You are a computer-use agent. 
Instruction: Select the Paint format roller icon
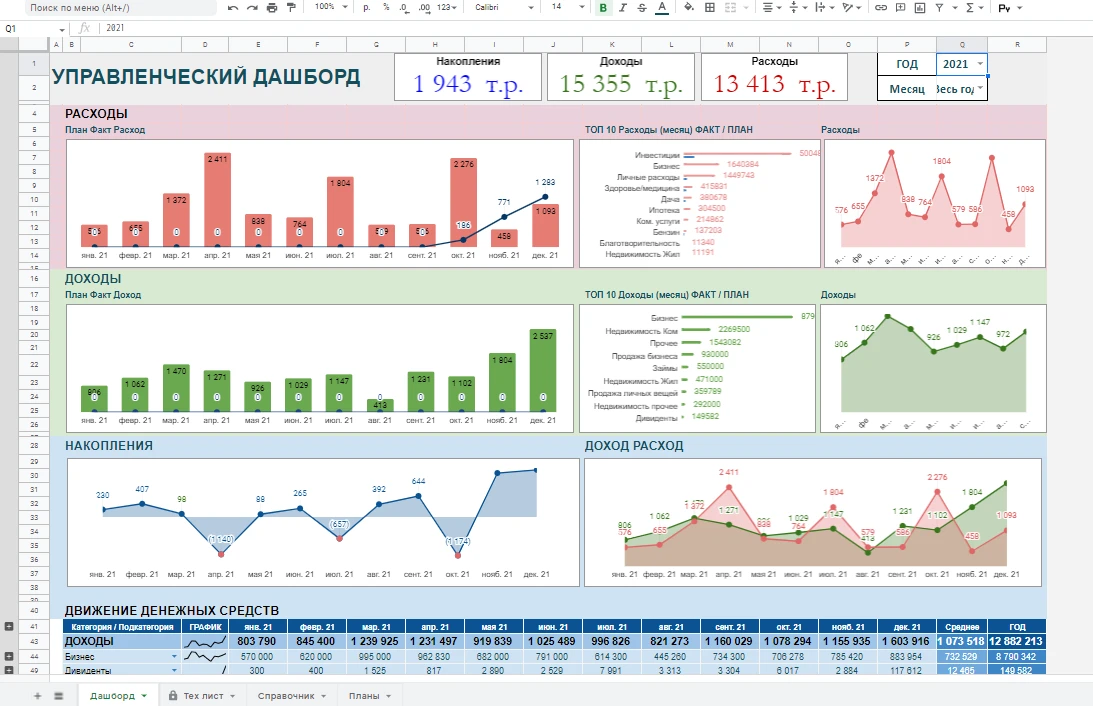pyautogui.click(x=291, y=8)
